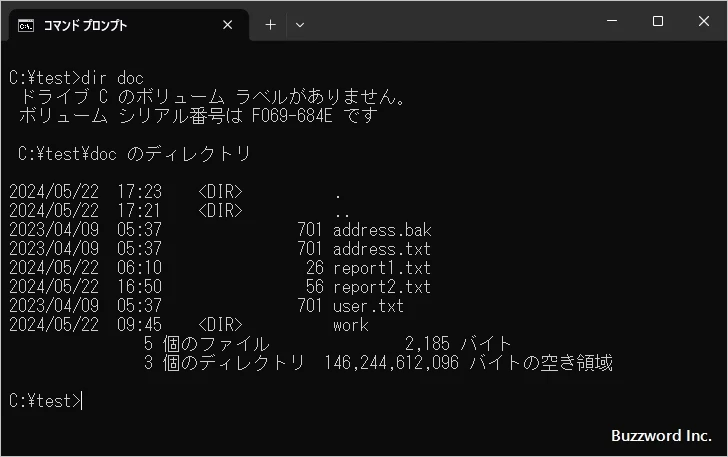The height and width of the screenshot is (457, 728).
Task: Click the address.bak file name
Action: point(382,230)
